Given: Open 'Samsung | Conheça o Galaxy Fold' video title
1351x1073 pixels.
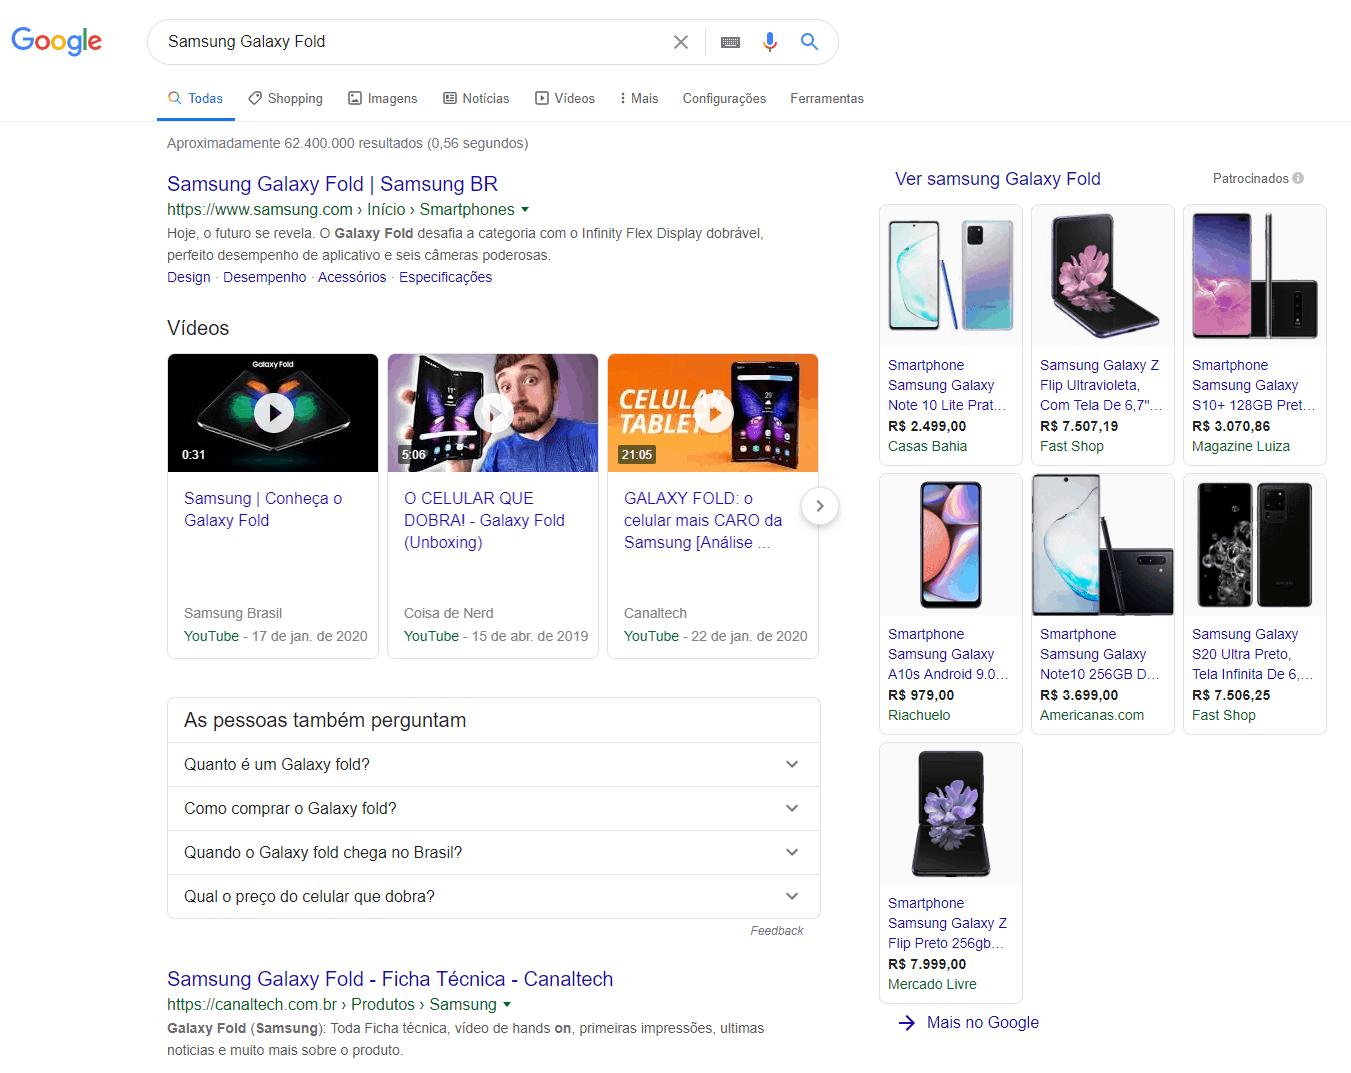Looking at the screenshot, I should 263,509.
